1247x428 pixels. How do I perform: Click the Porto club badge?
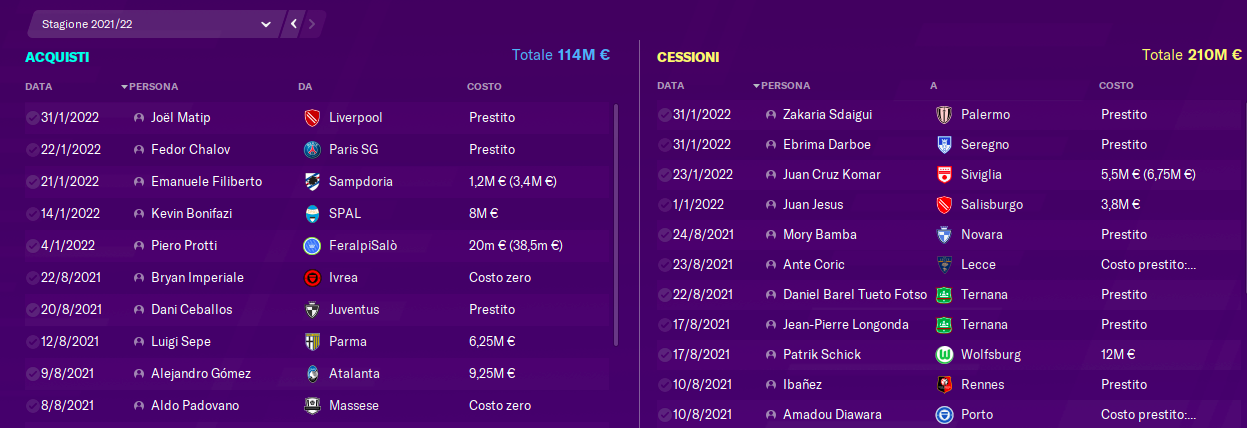click(x=943, y=415)
